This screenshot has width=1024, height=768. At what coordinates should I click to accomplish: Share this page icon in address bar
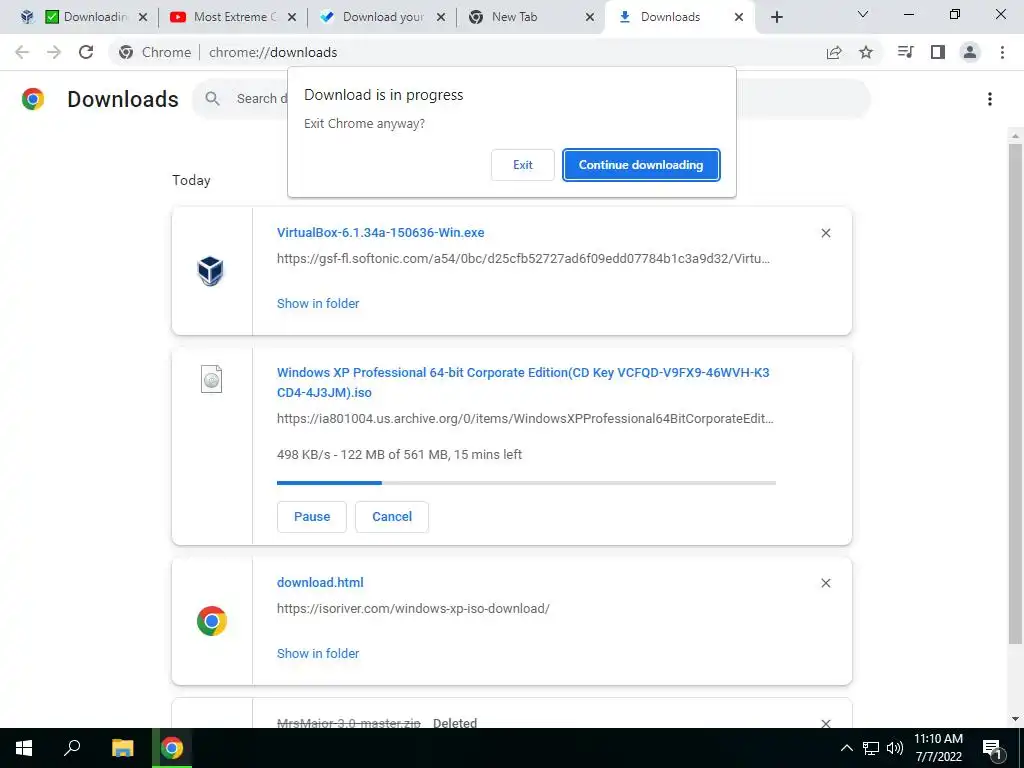tap(834, 52)
